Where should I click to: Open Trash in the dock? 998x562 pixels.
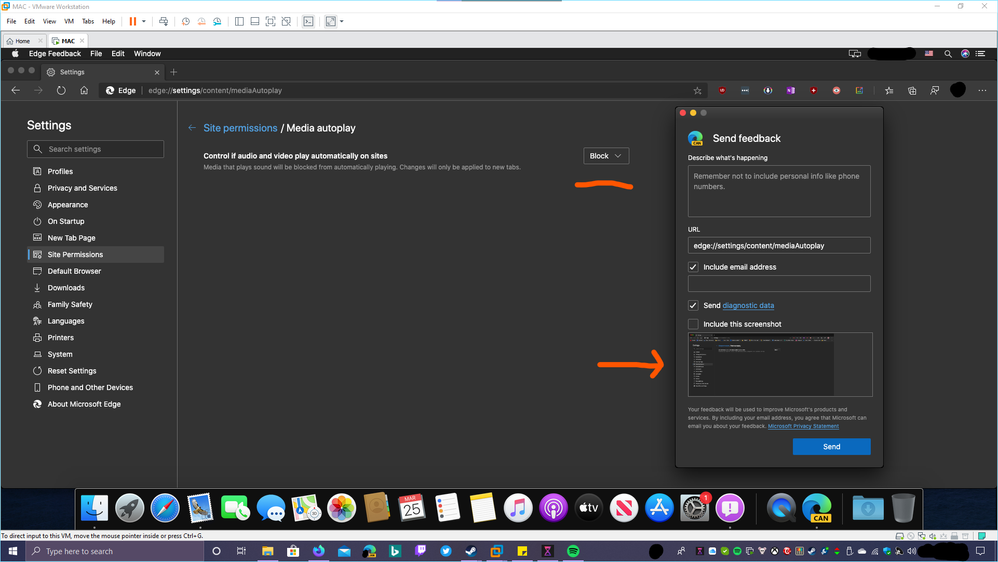click(903, 508)
